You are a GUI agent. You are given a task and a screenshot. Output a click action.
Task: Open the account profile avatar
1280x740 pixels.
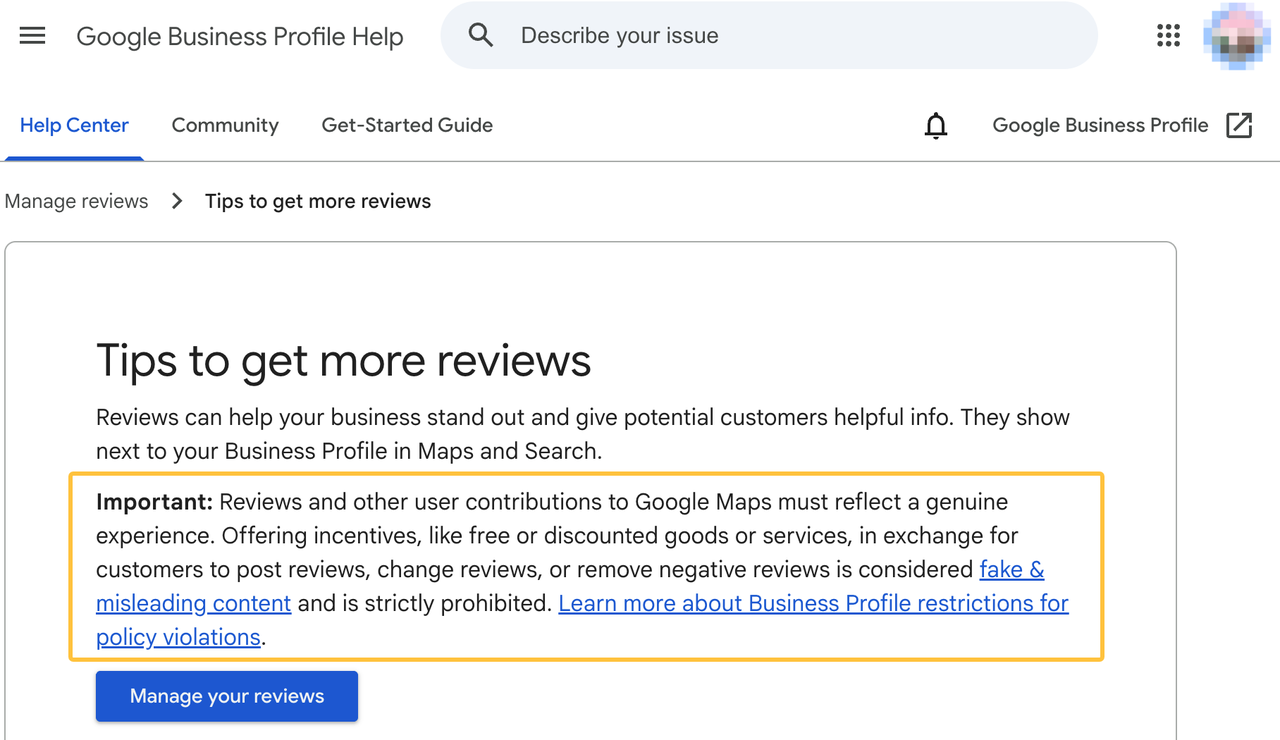1236,36
